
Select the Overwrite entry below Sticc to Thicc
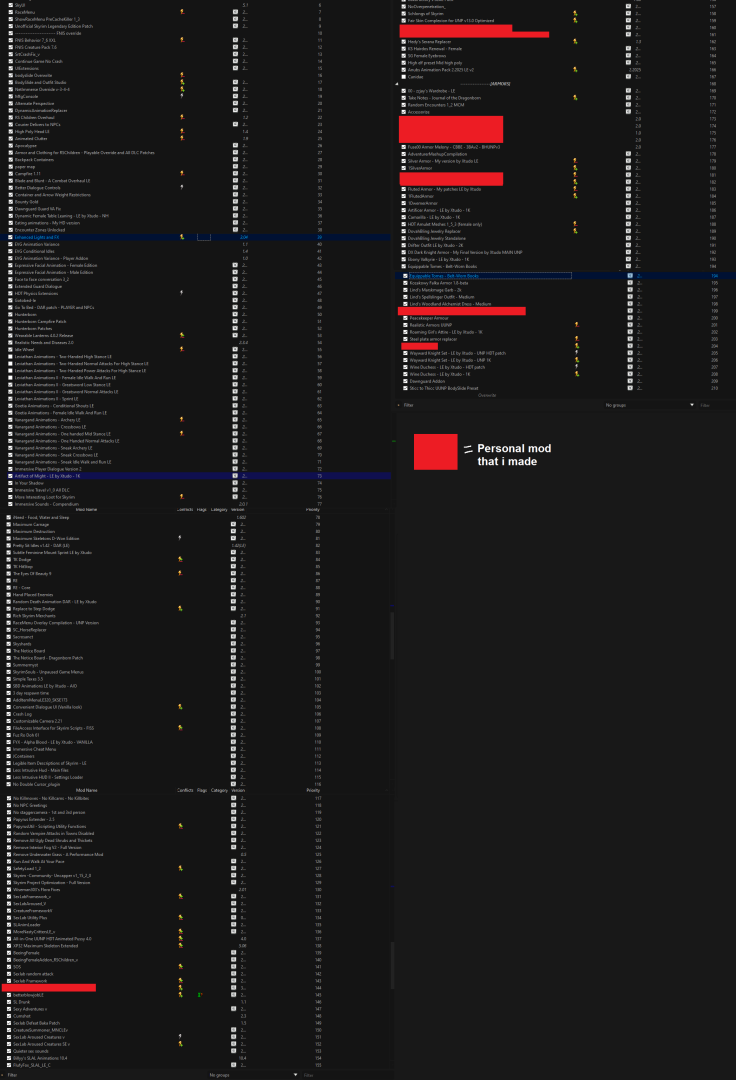pyautogui.click(x=487, y=395)
